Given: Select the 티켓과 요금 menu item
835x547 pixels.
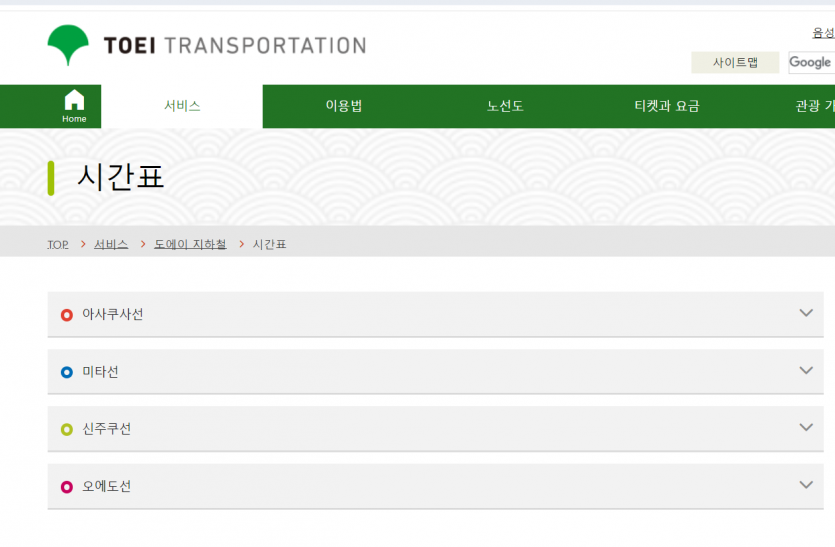Looking at the screenshot, I should (667, 106).
